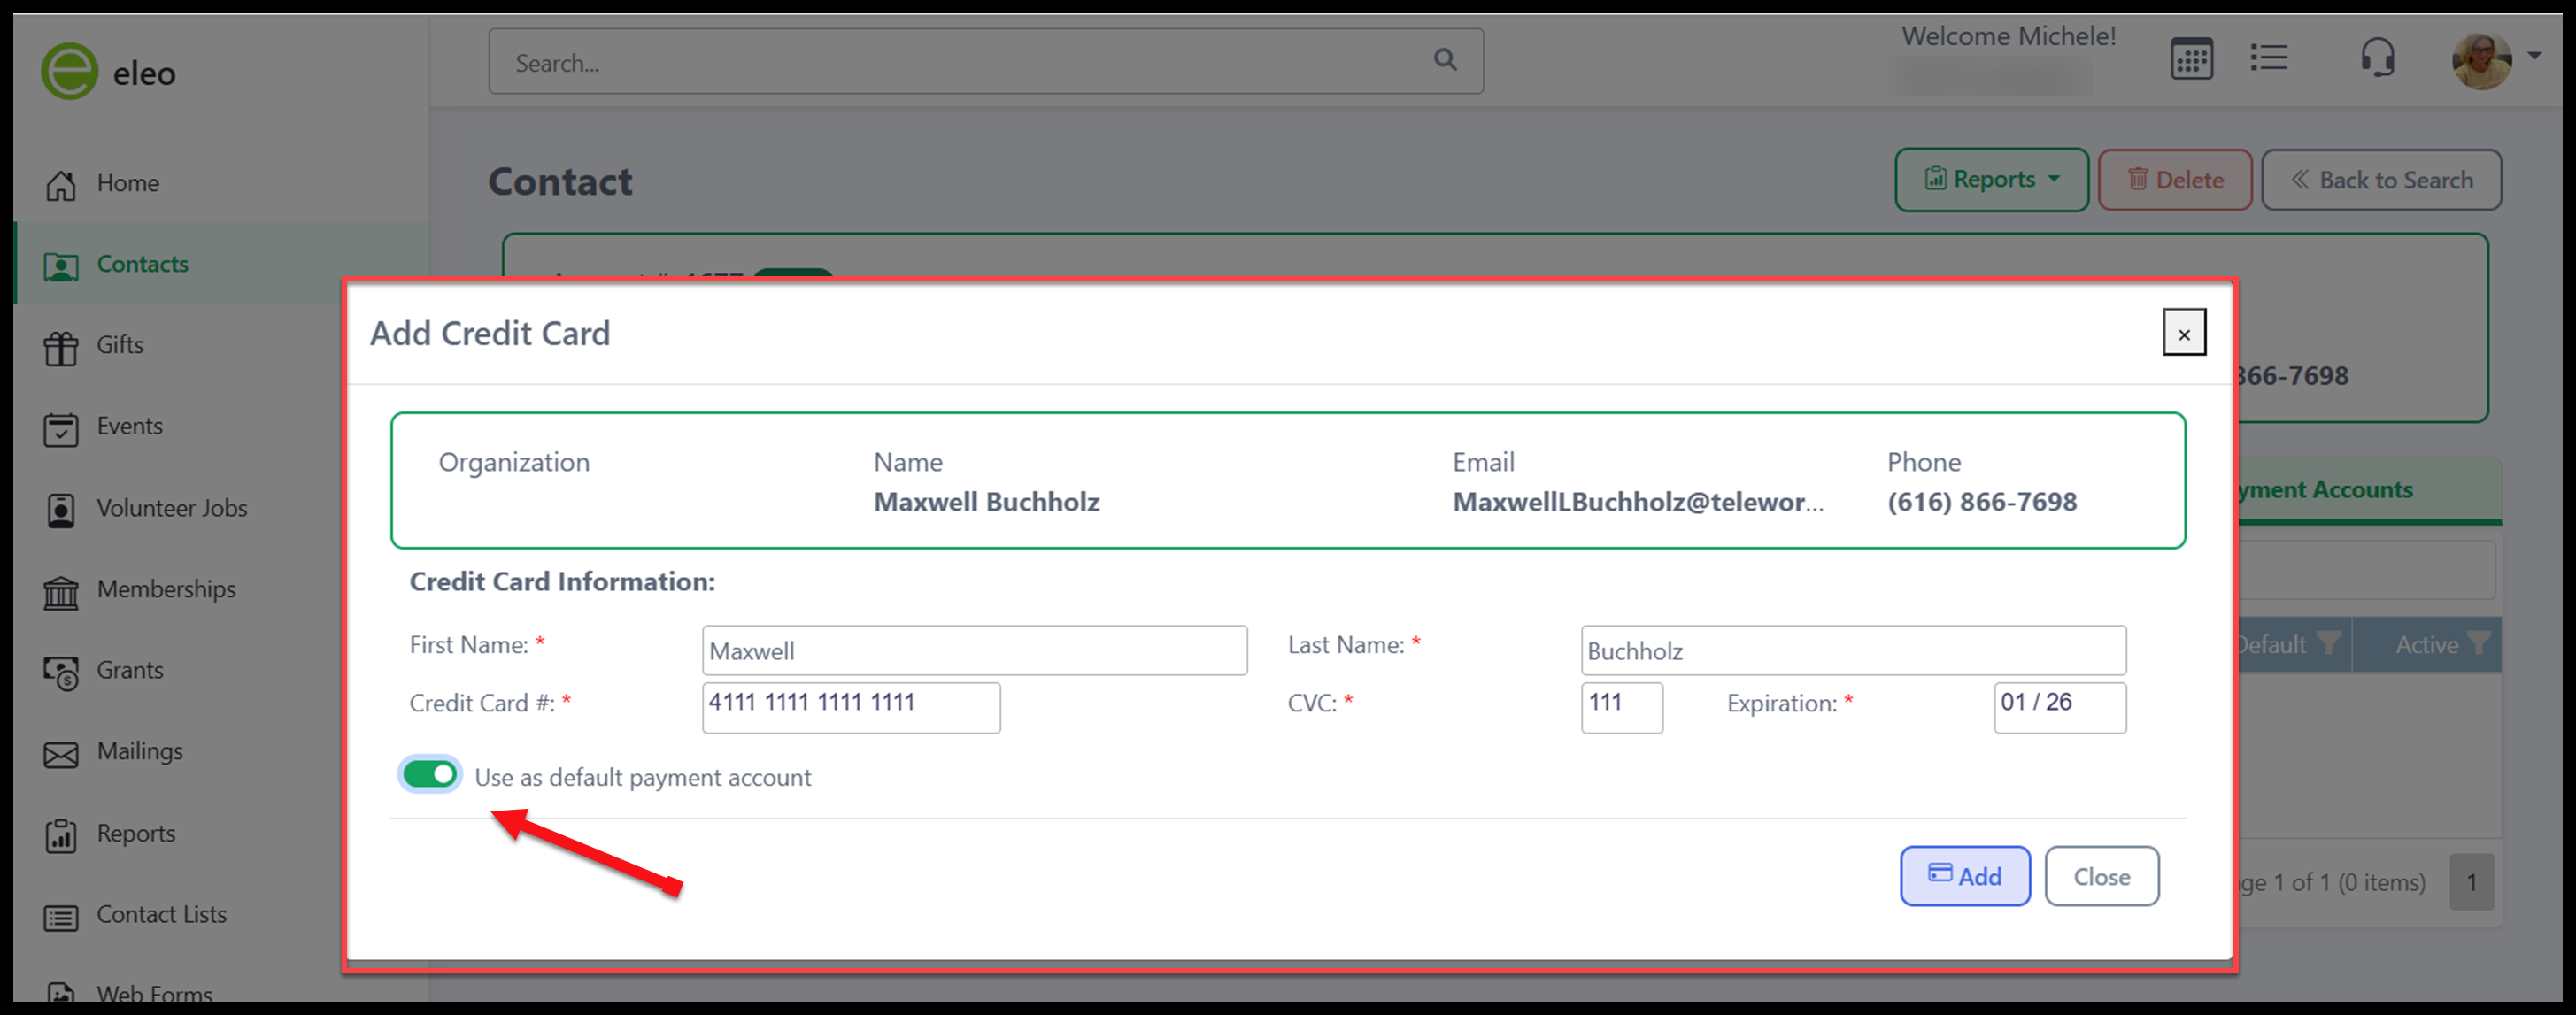This screenshot has height=1015, width=2576.
Task: Click the eleo logo icon
Action: (x=69, y=71)
